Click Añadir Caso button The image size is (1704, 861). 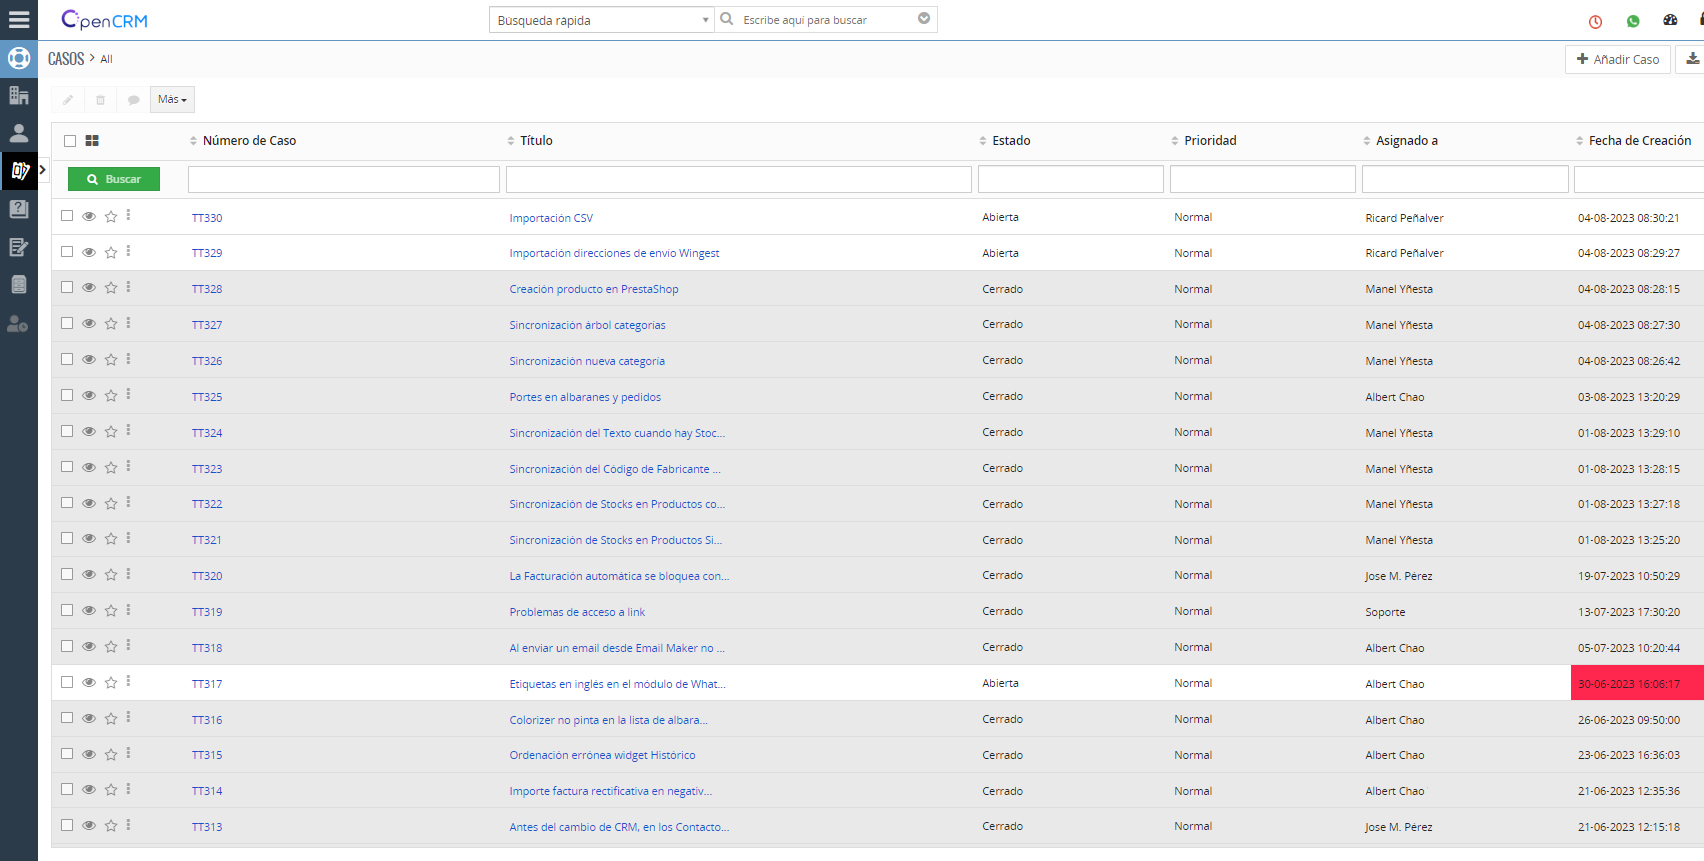(1618, 59)
